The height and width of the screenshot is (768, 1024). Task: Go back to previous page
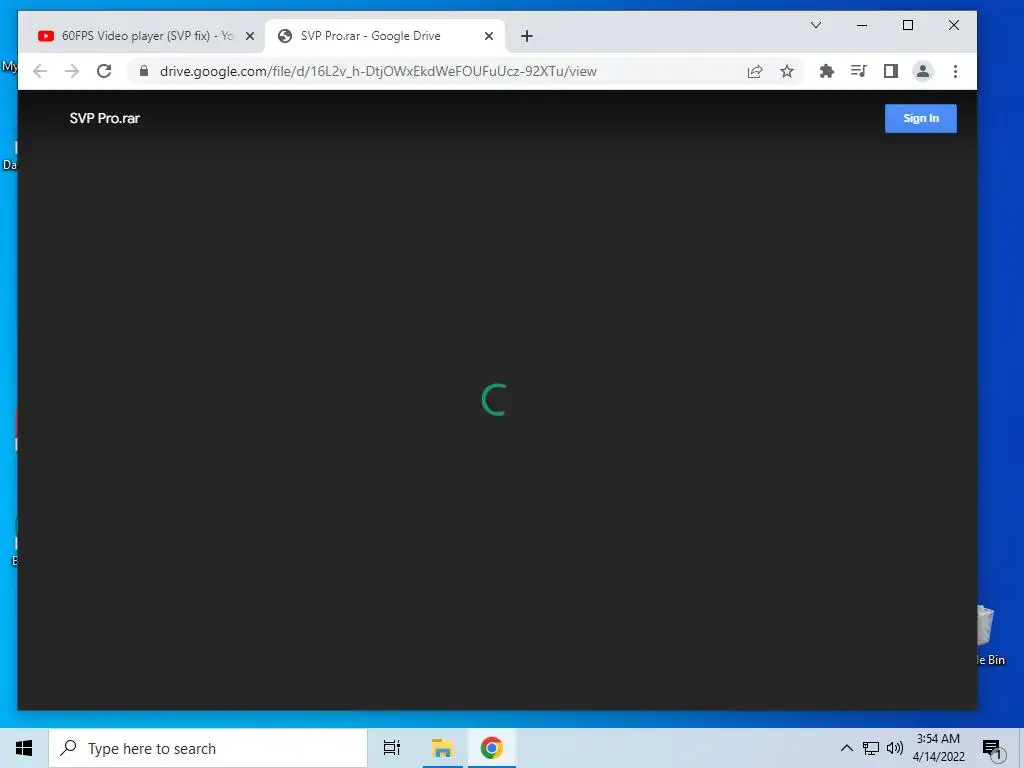[40, 71]
